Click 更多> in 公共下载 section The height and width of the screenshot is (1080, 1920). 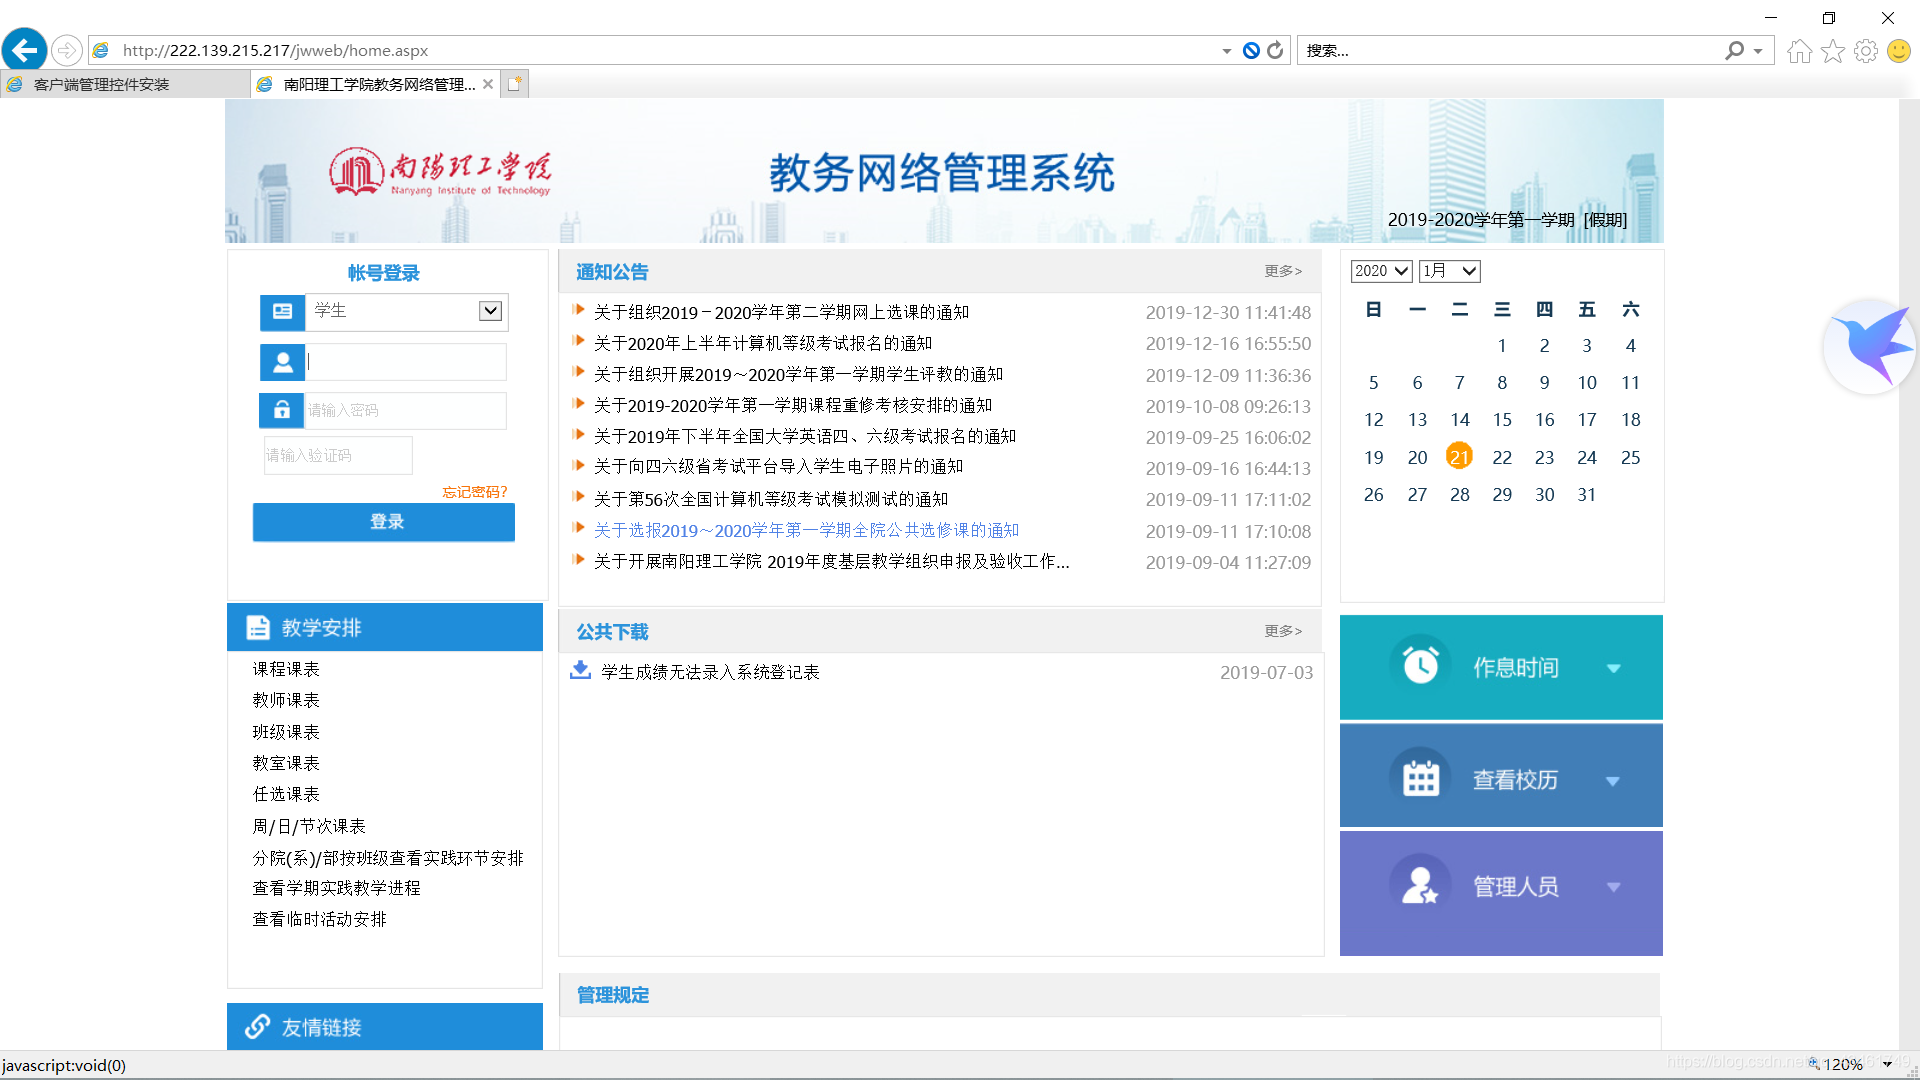point(1283,631)
